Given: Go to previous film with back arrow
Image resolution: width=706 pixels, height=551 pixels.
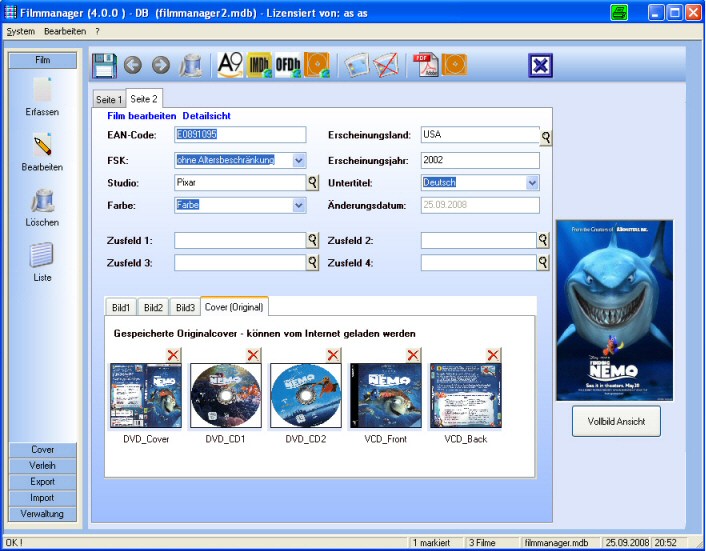Looking at the screenshot, I should [133, 66].
